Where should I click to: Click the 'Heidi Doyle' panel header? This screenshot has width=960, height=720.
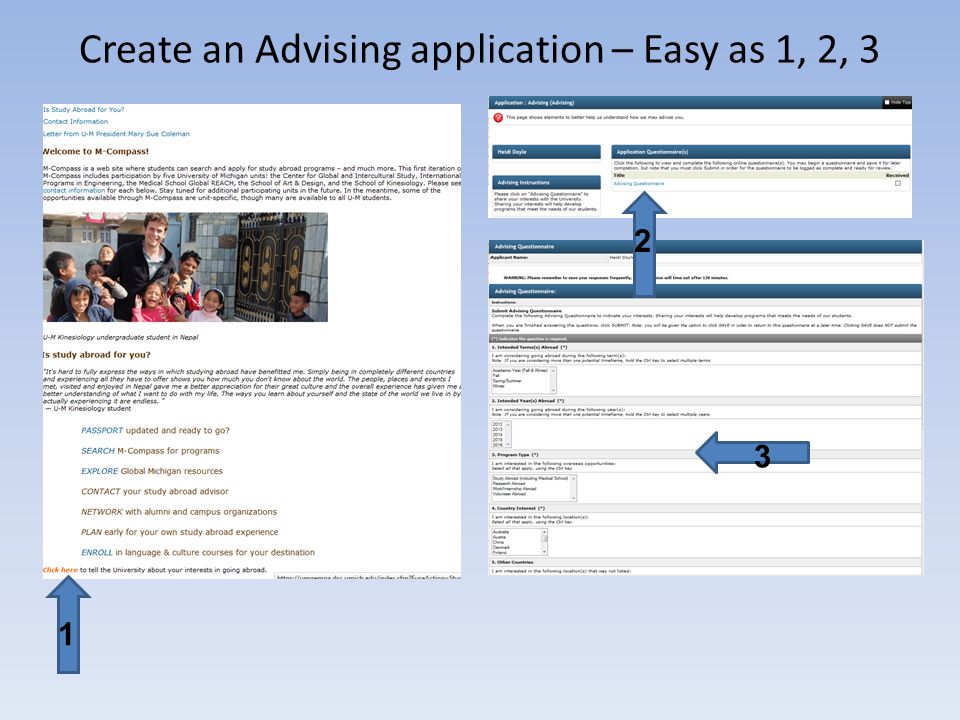[x=546, y=152]
